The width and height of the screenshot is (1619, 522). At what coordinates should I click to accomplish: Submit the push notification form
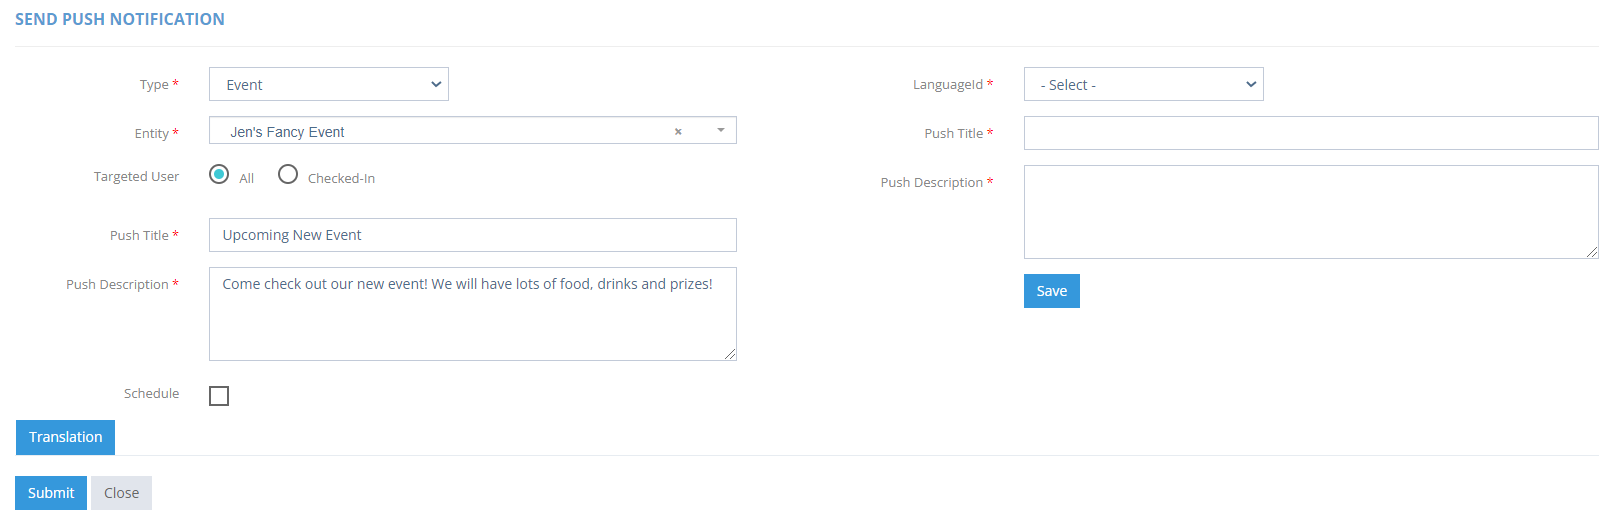click(51, 493)
